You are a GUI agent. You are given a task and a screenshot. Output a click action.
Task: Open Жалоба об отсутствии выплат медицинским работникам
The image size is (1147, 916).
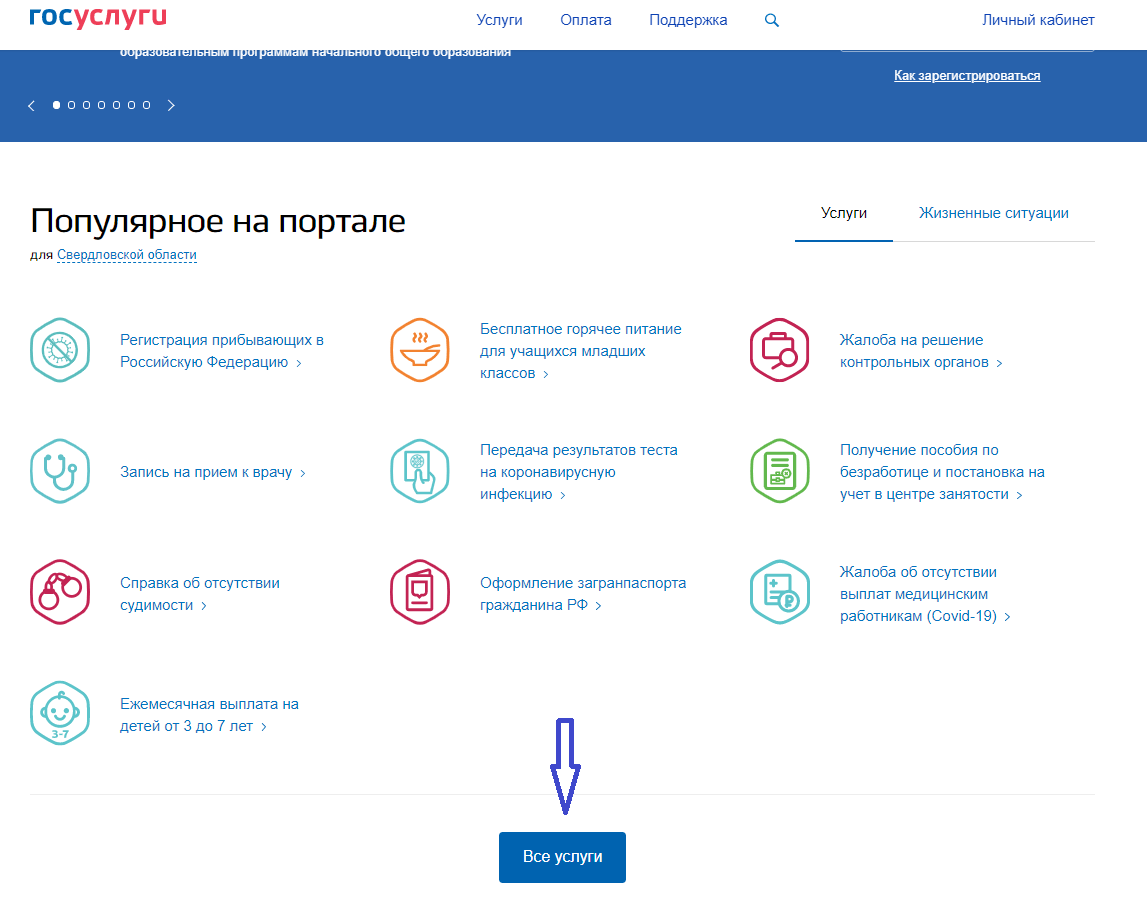point(925,593)
